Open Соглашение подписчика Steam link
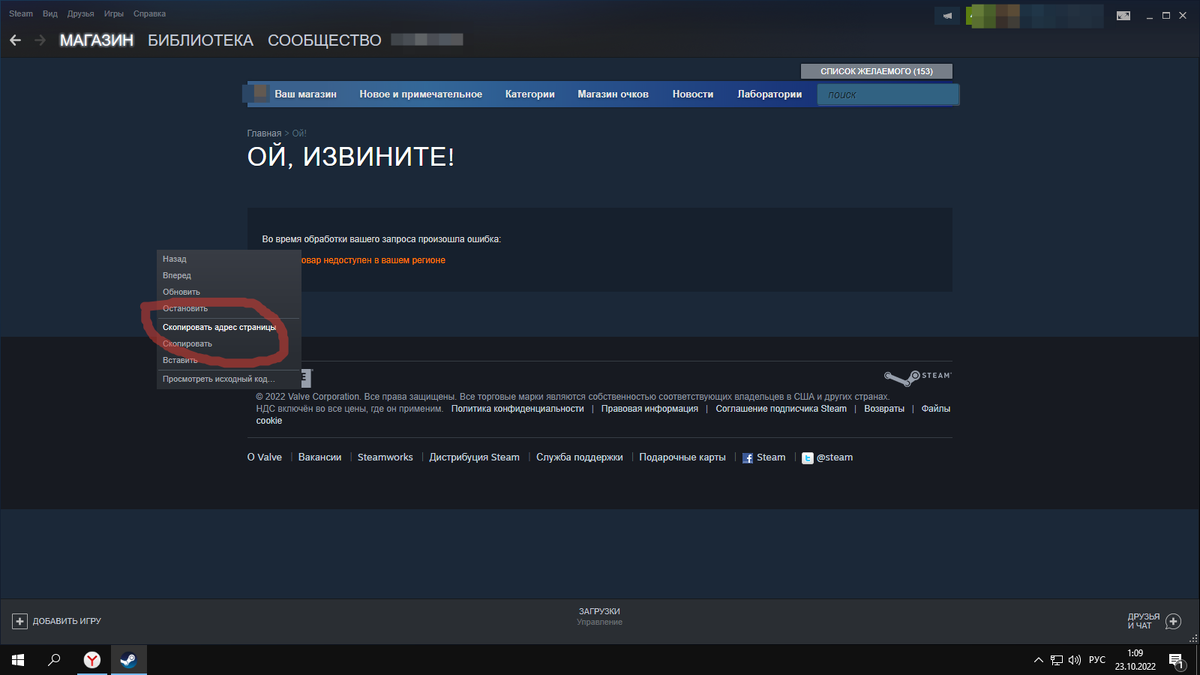The height and width of the screenshot is (675, 1200). (x=781, y=409)
